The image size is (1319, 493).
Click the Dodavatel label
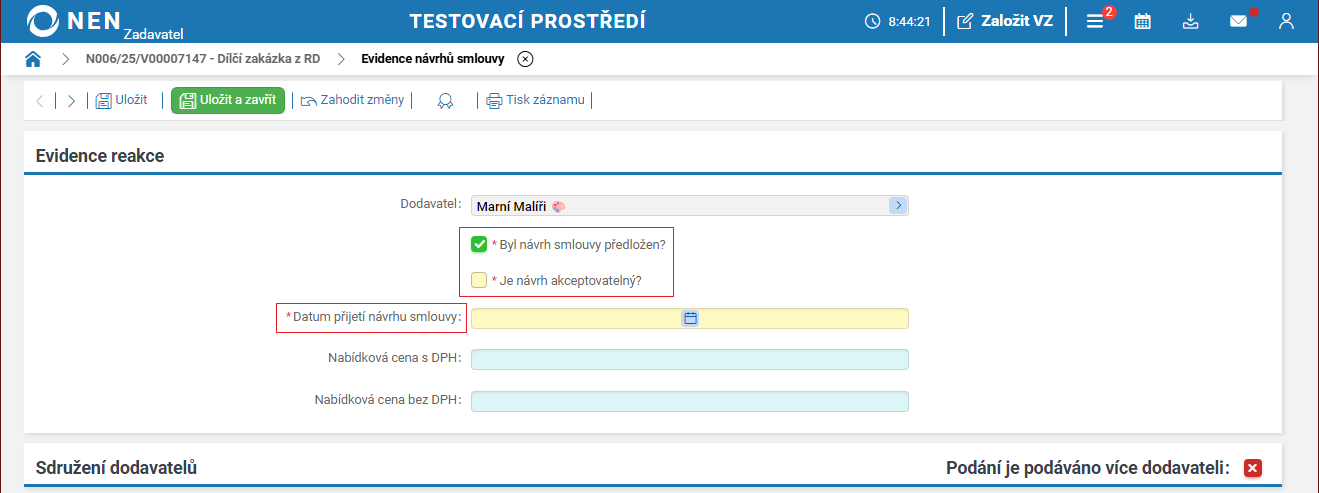click(431, 204)
